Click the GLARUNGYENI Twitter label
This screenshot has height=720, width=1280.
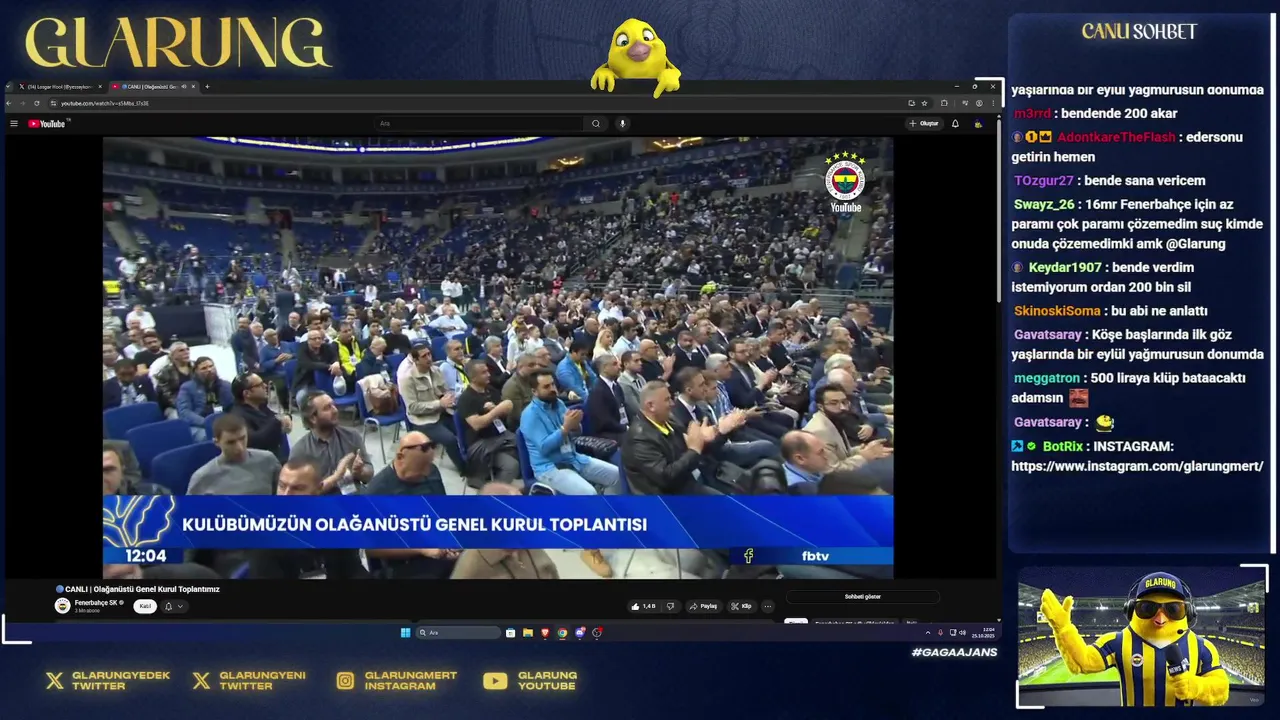(262, 681)
